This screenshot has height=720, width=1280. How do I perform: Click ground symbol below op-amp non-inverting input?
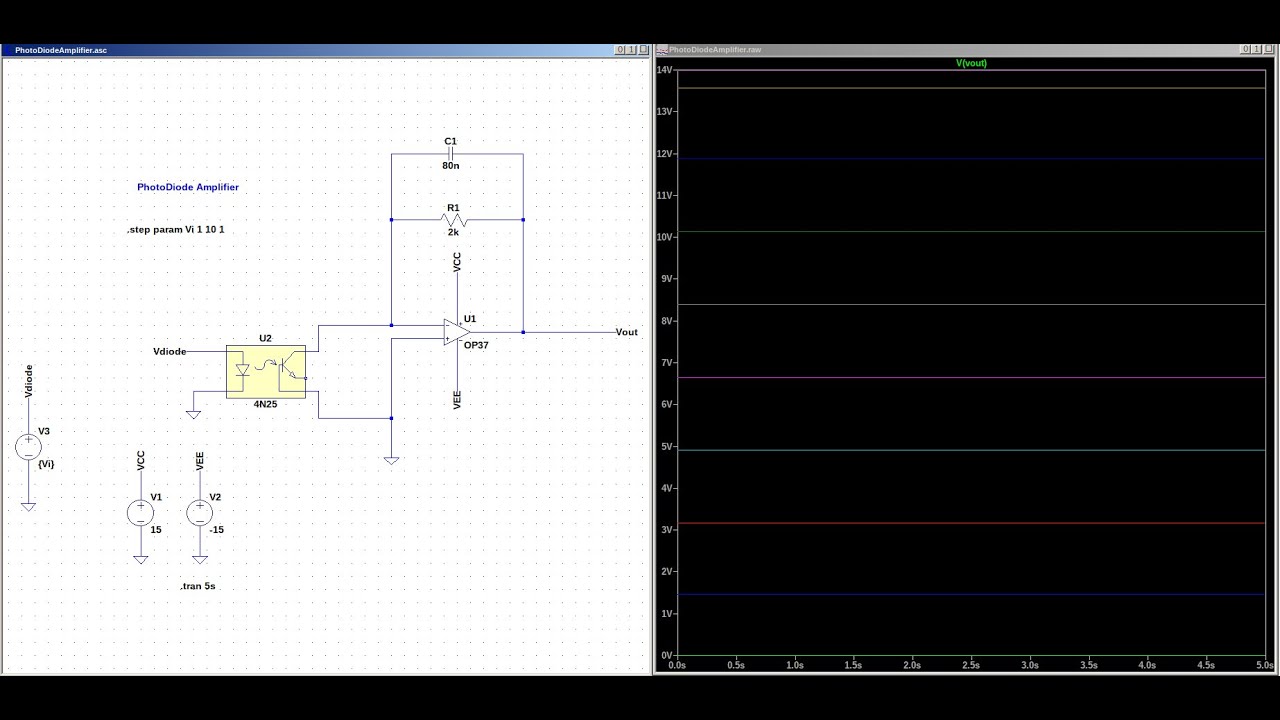click(391, 460)
